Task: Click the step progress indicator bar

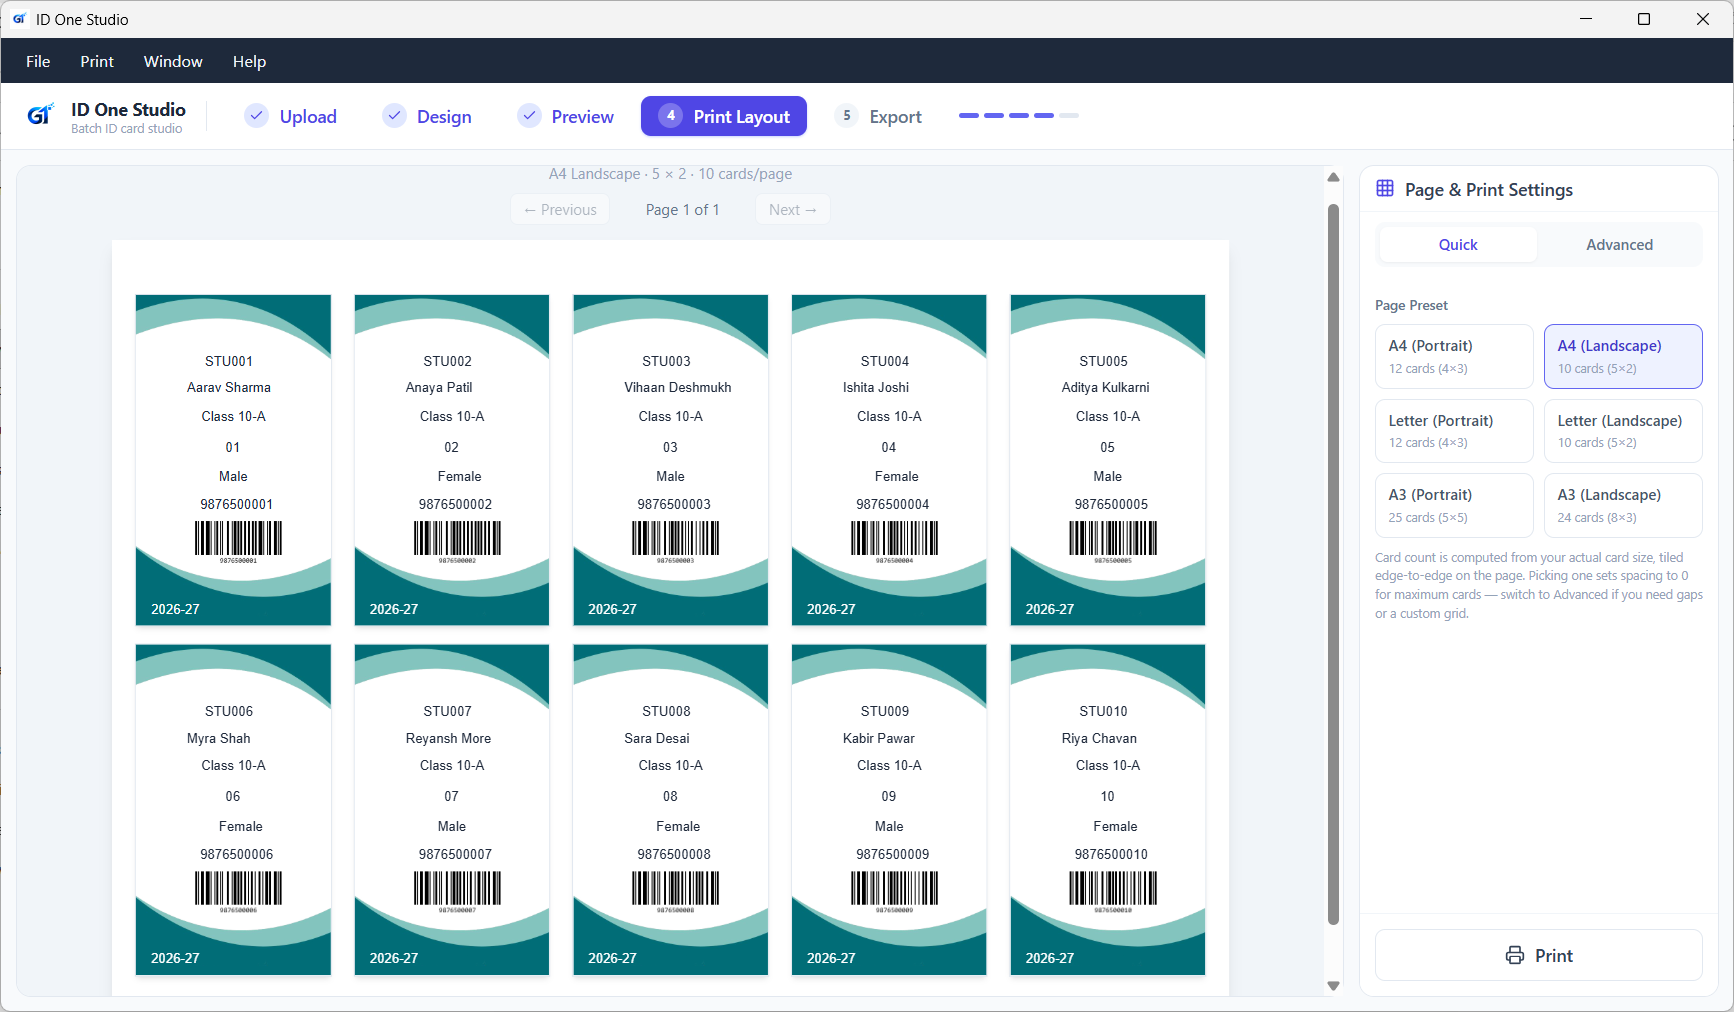Action: (x=1018, y=116)
